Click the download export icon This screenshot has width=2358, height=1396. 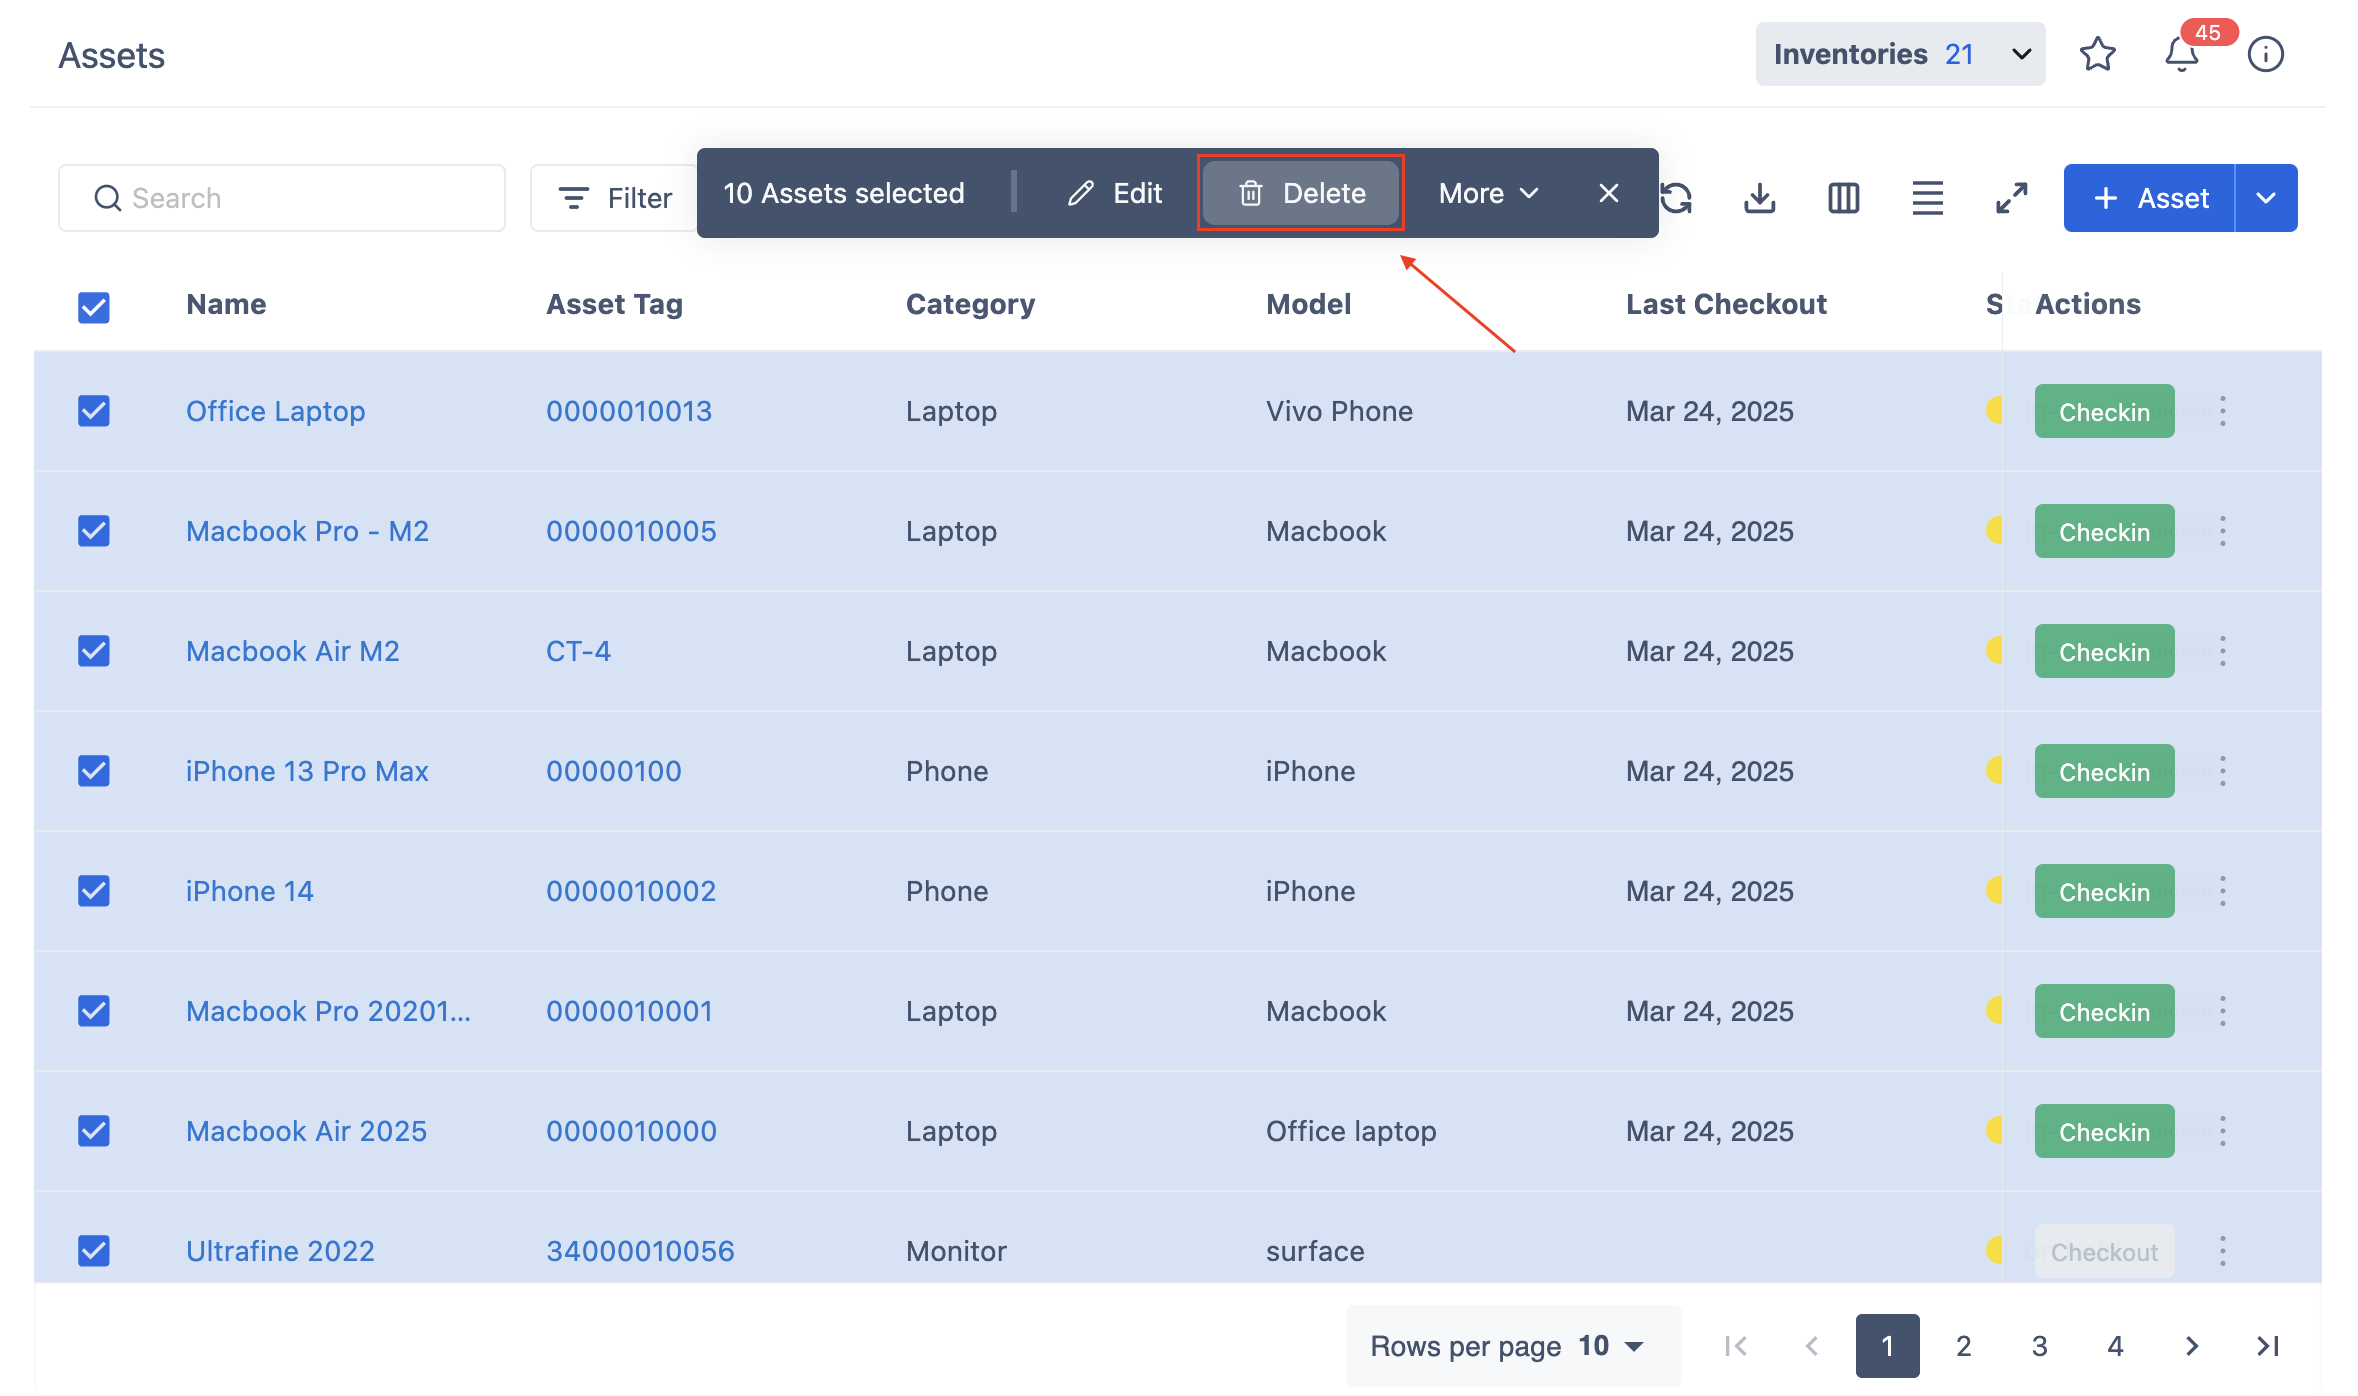(x=1759, y=198)
